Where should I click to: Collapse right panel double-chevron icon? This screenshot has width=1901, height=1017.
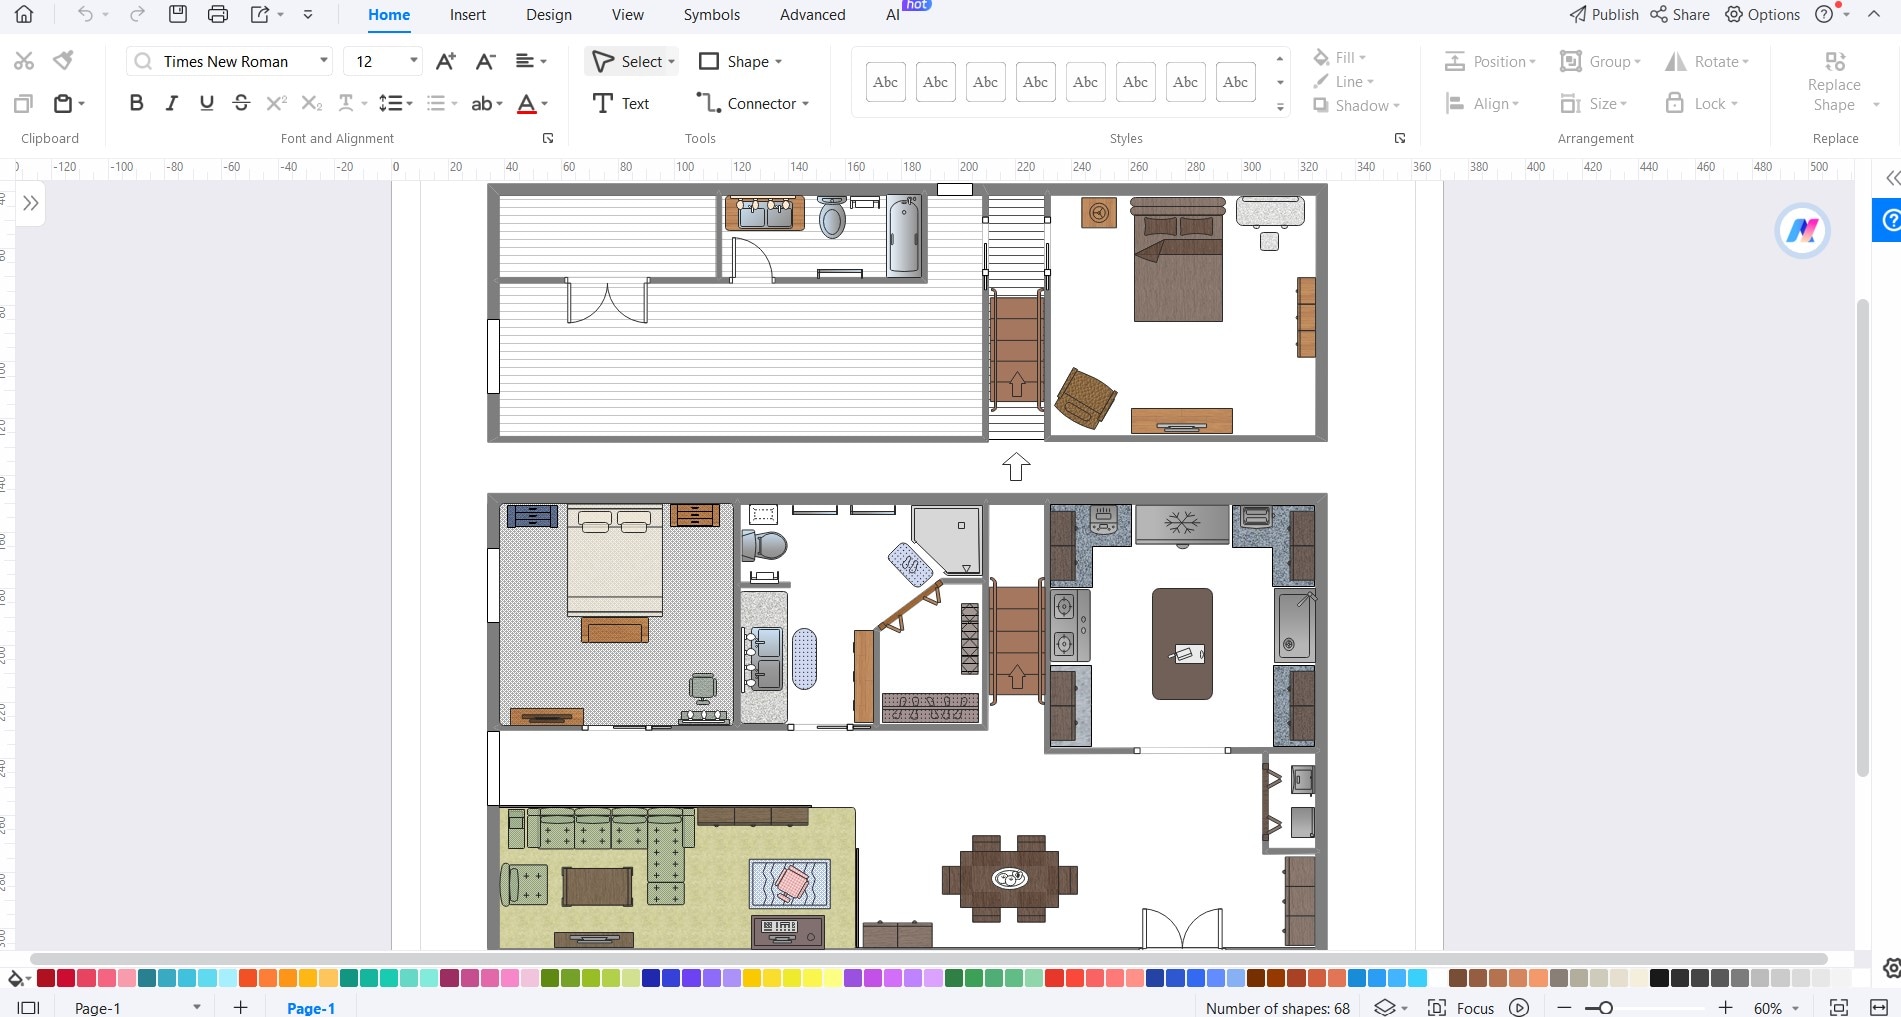(1892, 178)
